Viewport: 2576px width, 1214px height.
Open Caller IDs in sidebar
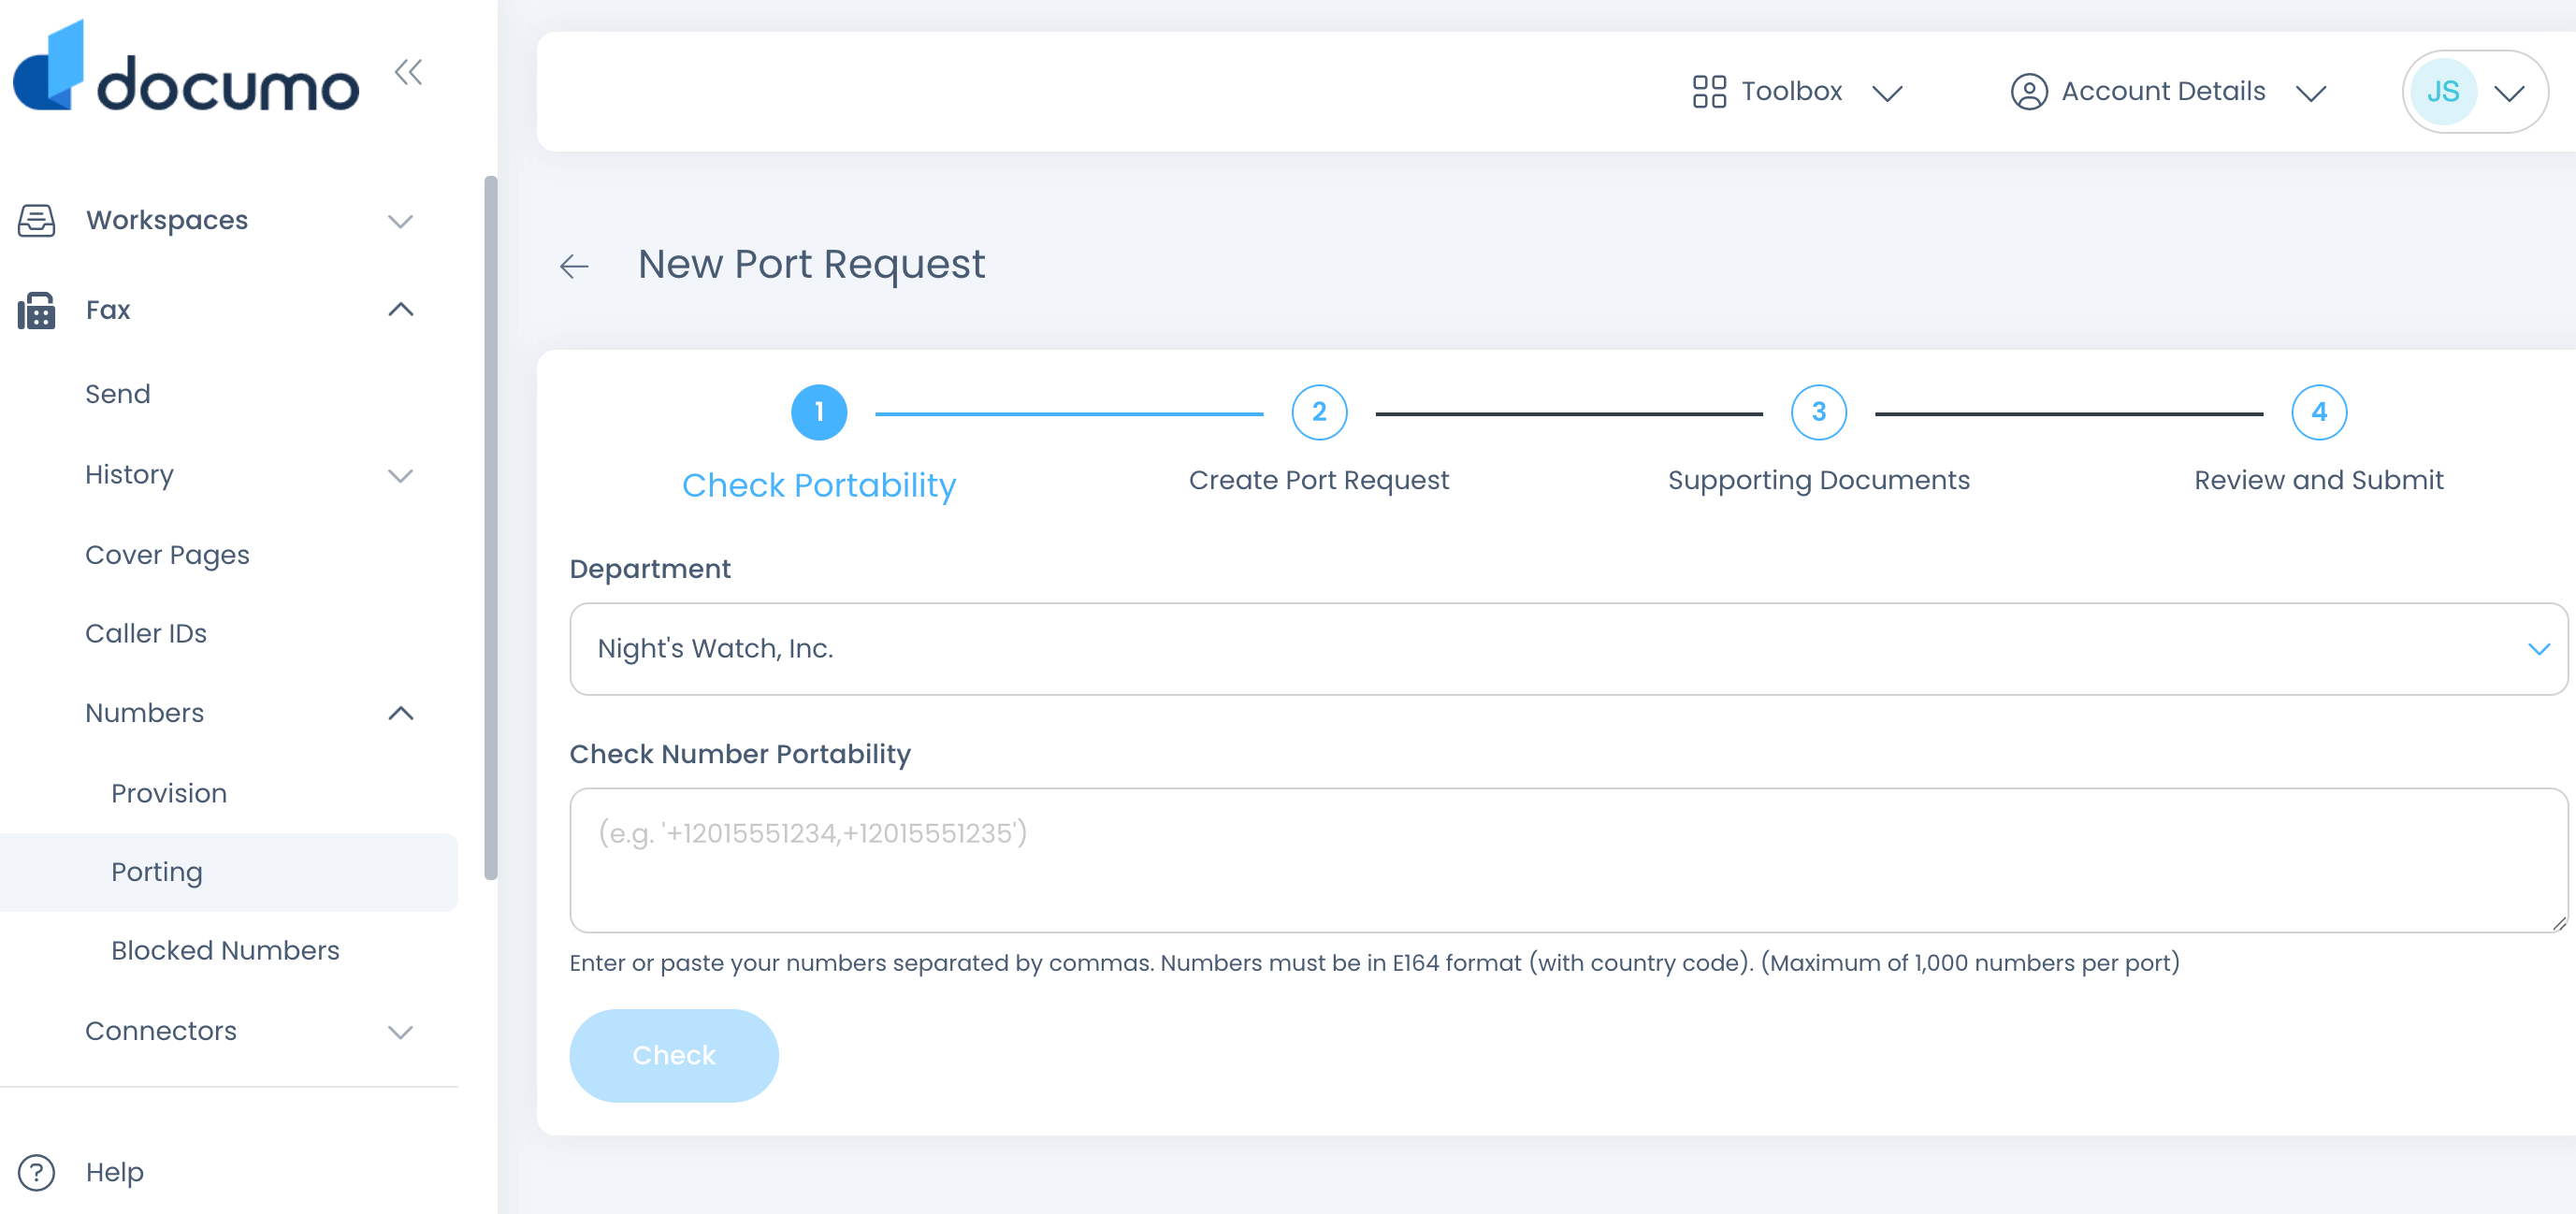(x=146, y=634)
